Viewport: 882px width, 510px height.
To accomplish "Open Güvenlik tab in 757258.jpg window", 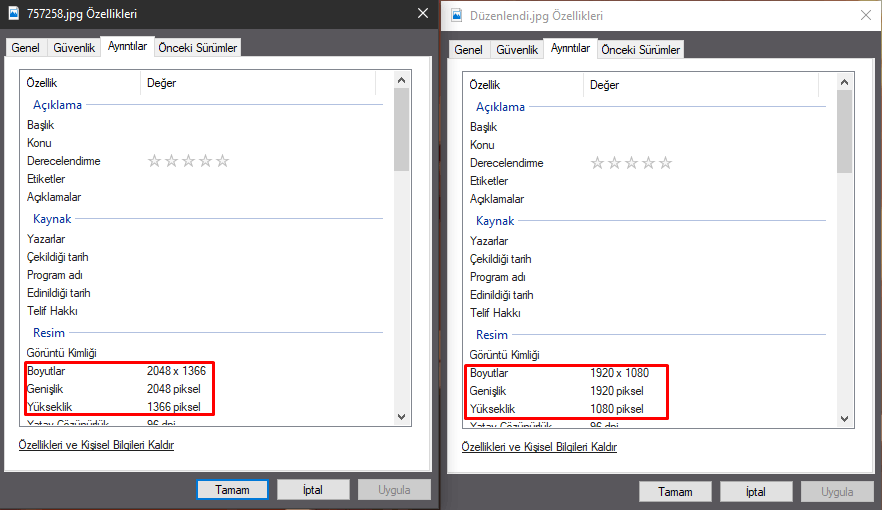I will click(x=74, y=48).
